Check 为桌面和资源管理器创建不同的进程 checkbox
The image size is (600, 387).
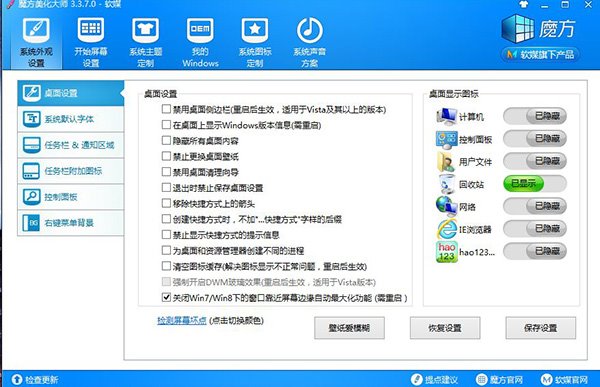pos(166,250)
